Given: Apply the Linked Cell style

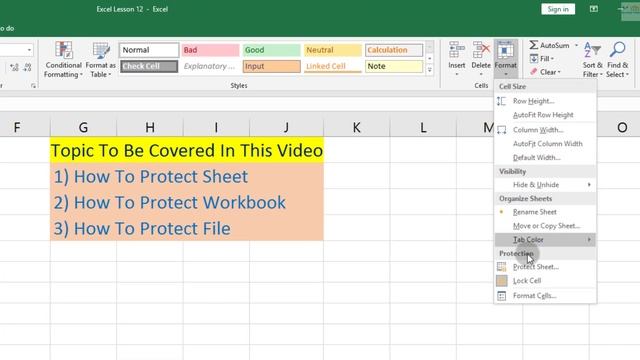Looking at the screenshot, I should [333, 67].
